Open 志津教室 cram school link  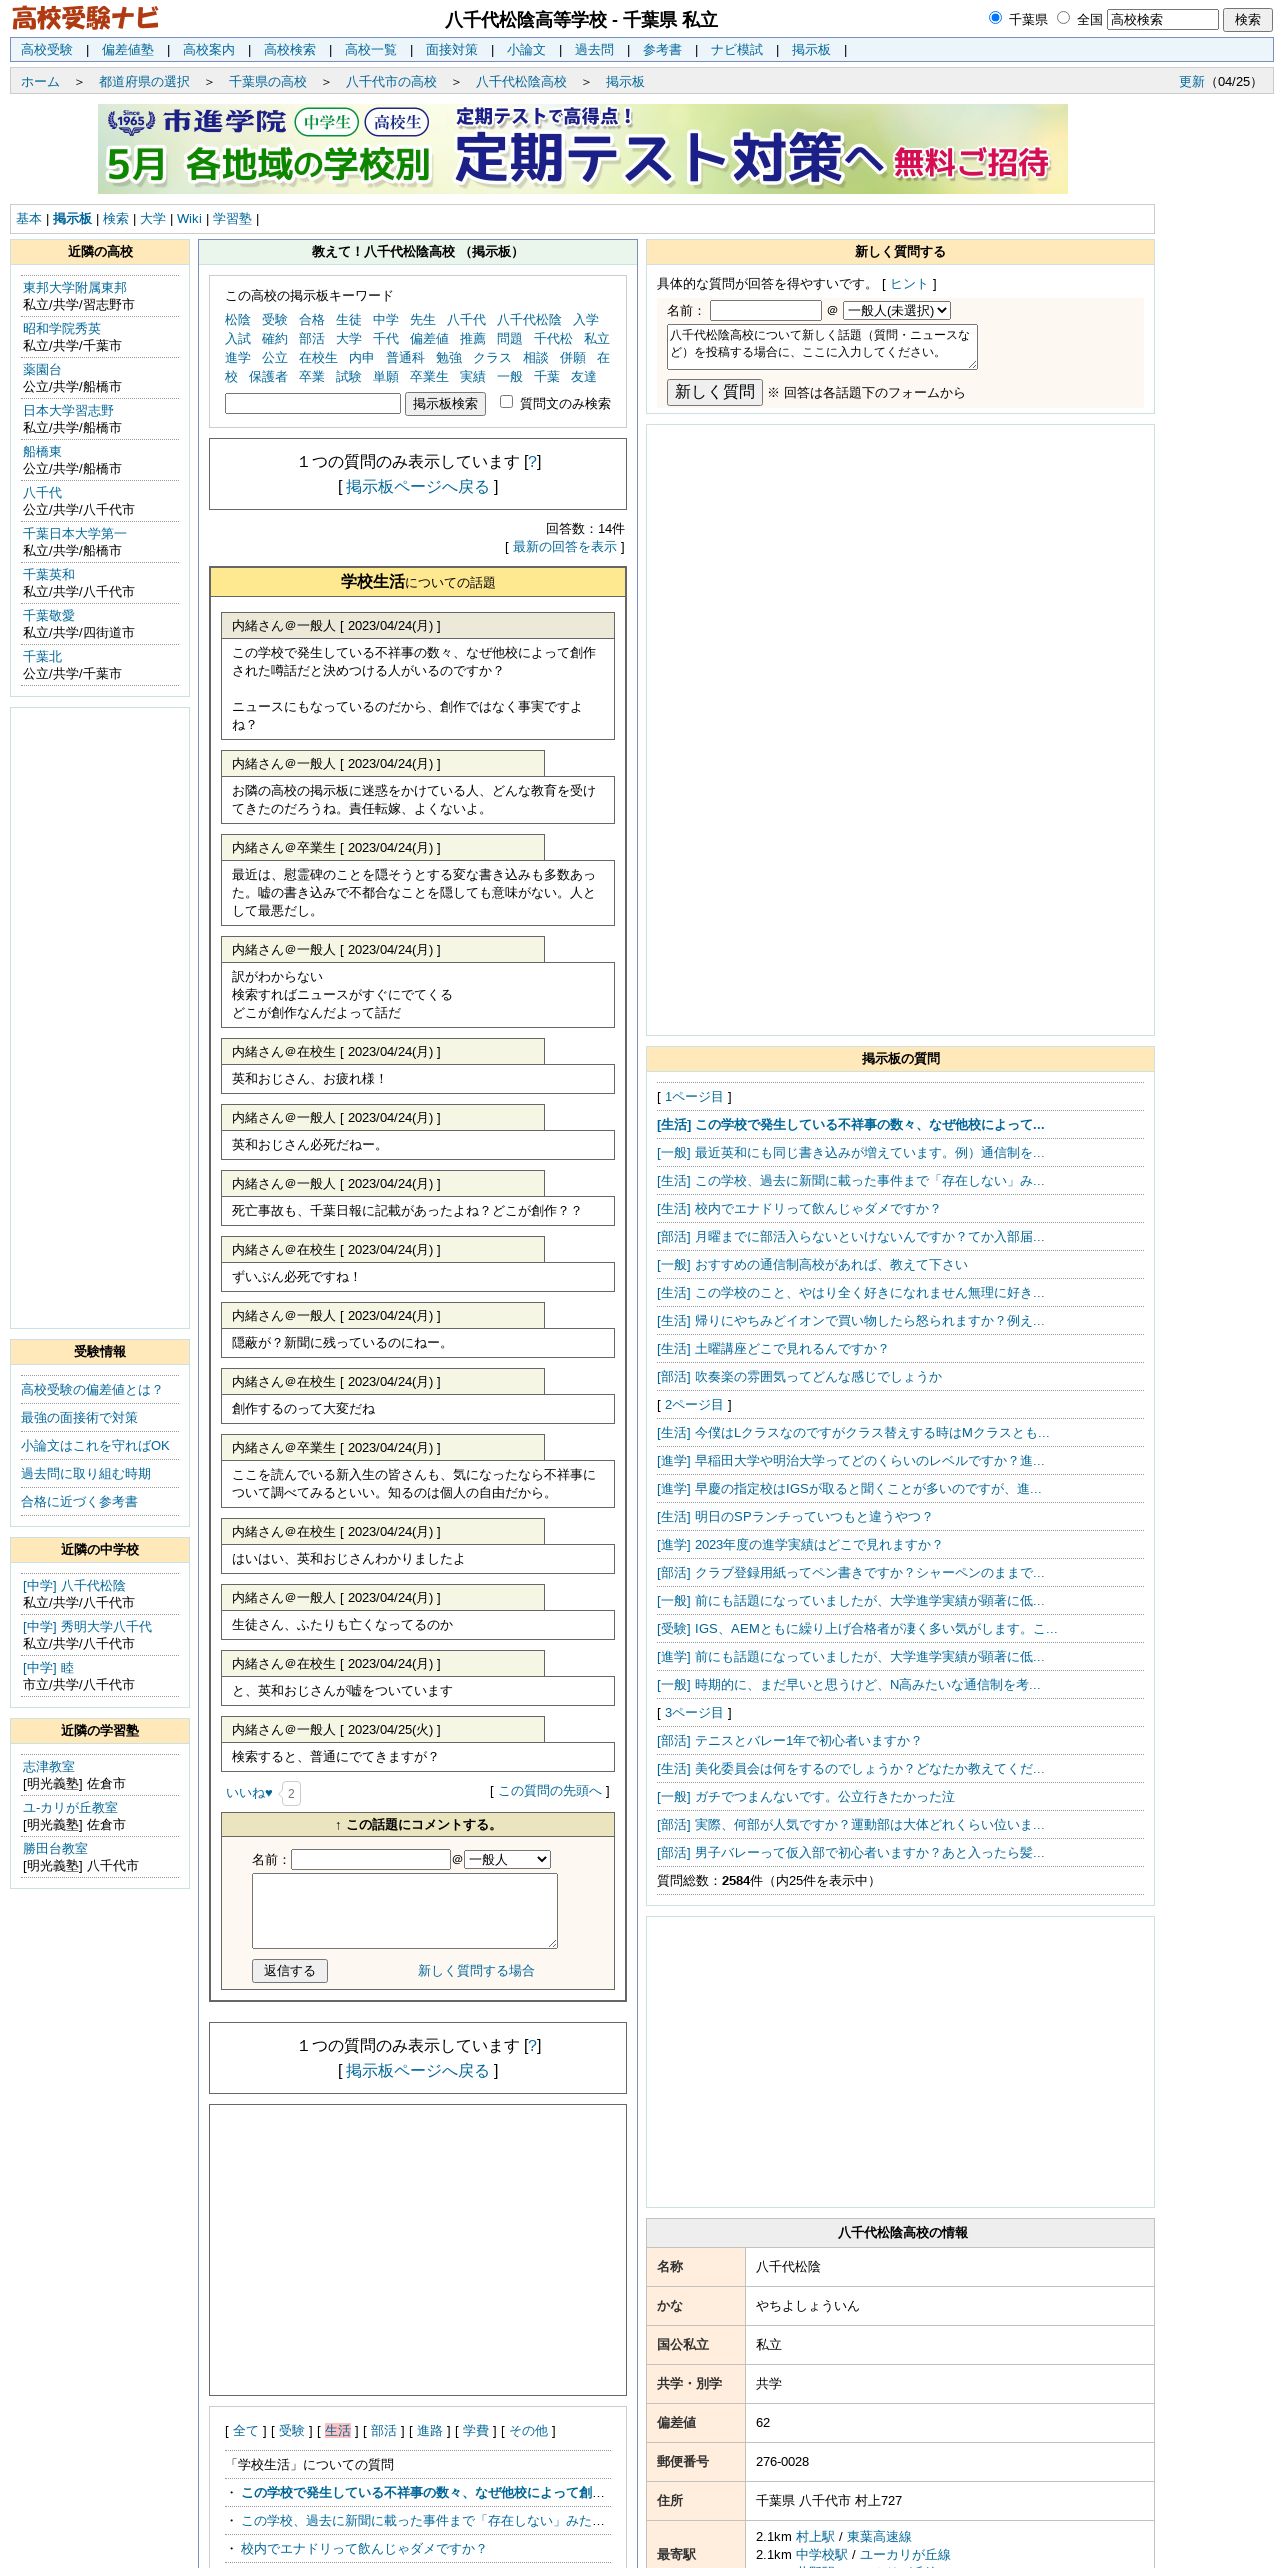pos(49,1767)
